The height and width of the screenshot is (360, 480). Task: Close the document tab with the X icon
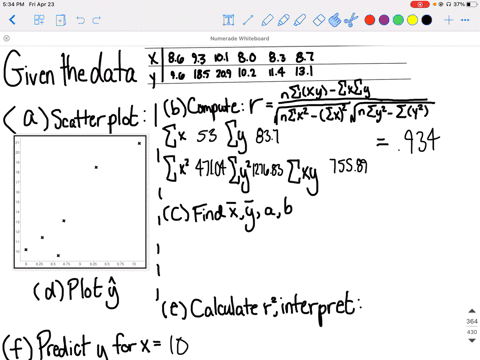point(6,38)
